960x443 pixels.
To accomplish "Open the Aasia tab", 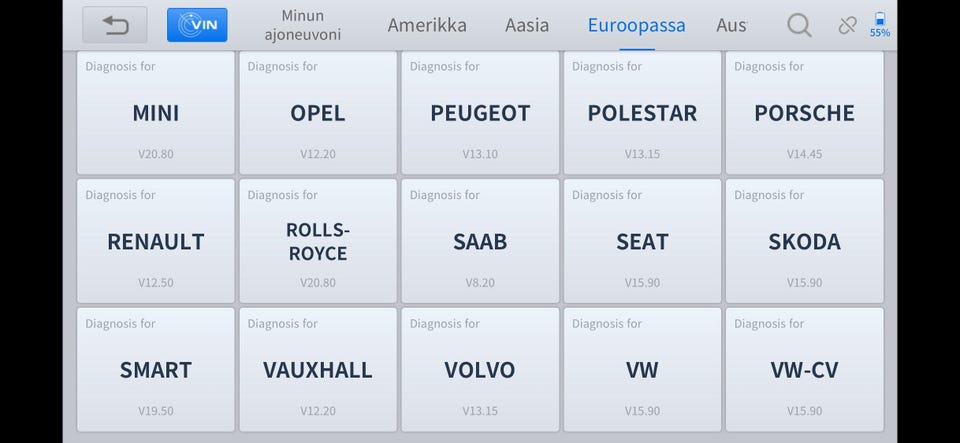I will pos(527,25).
